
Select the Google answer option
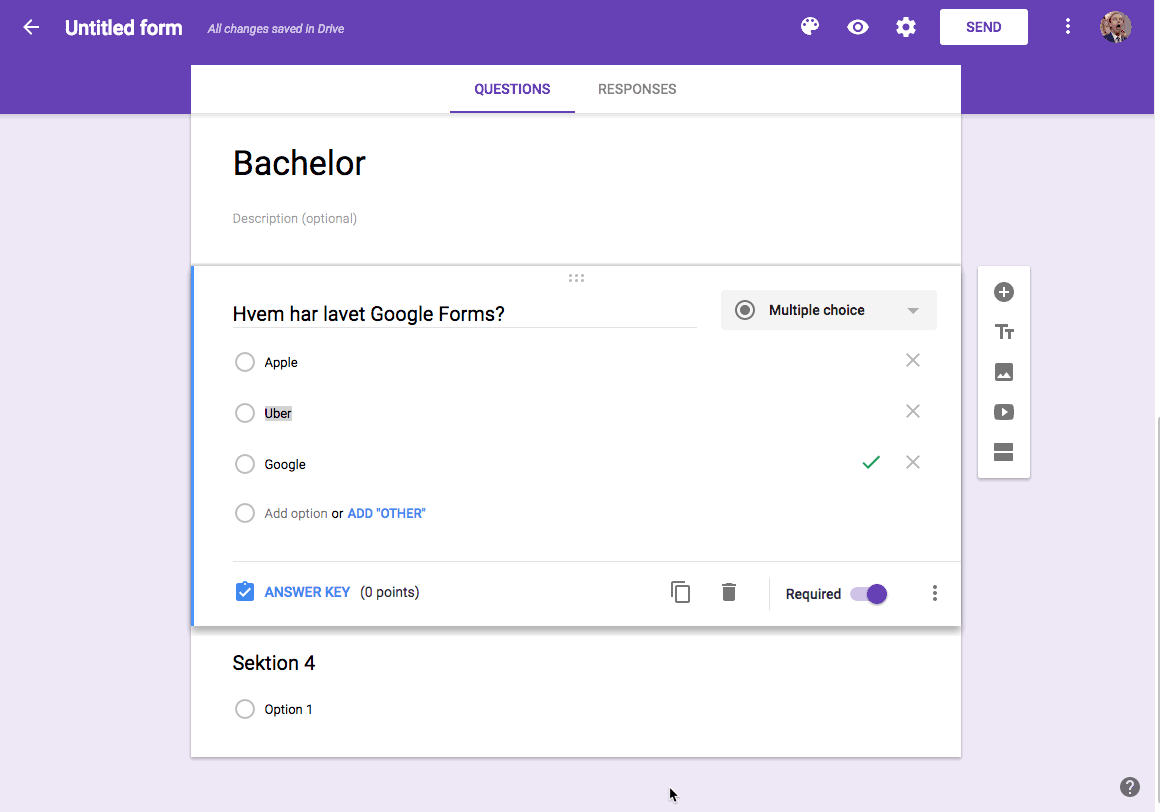[245, 464]
